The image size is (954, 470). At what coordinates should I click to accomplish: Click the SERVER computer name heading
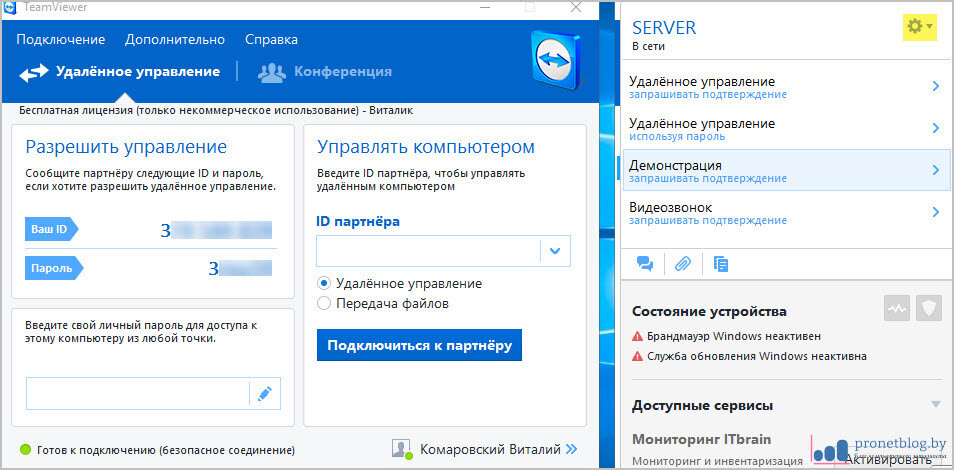[x=664, y=27]
